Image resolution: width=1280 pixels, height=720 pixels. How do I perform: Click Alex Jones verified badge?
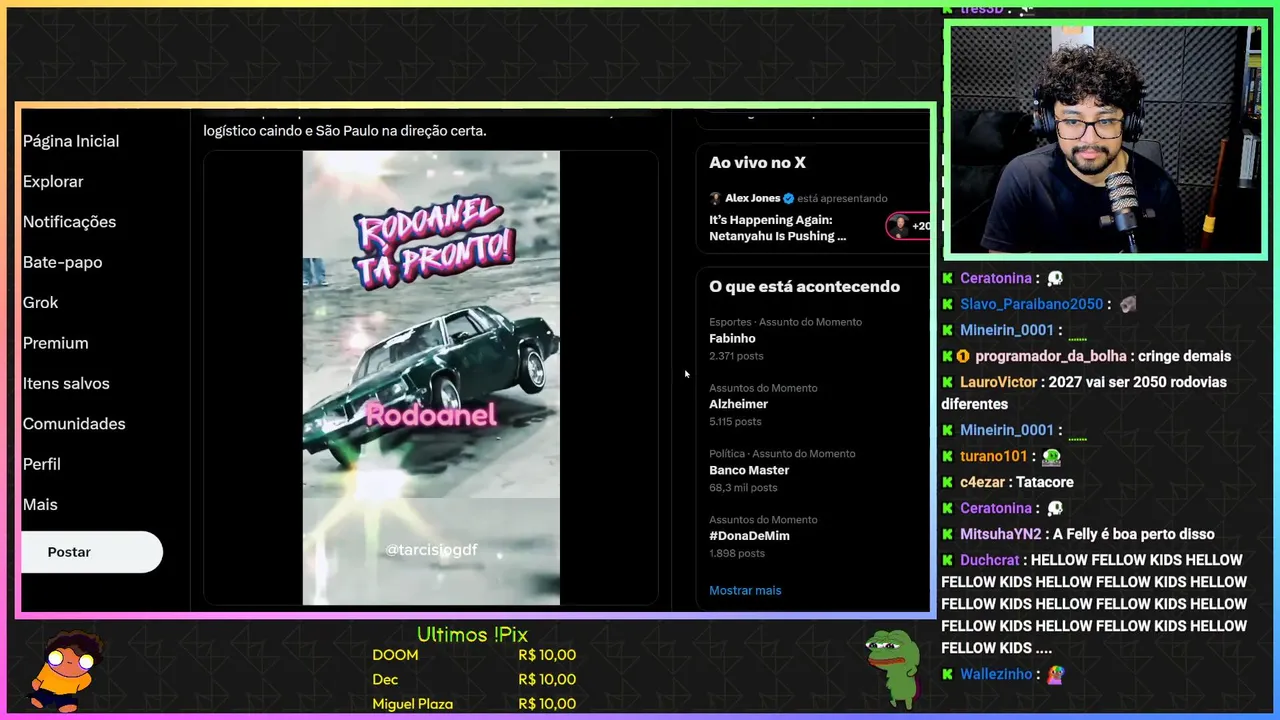point(789,198)
